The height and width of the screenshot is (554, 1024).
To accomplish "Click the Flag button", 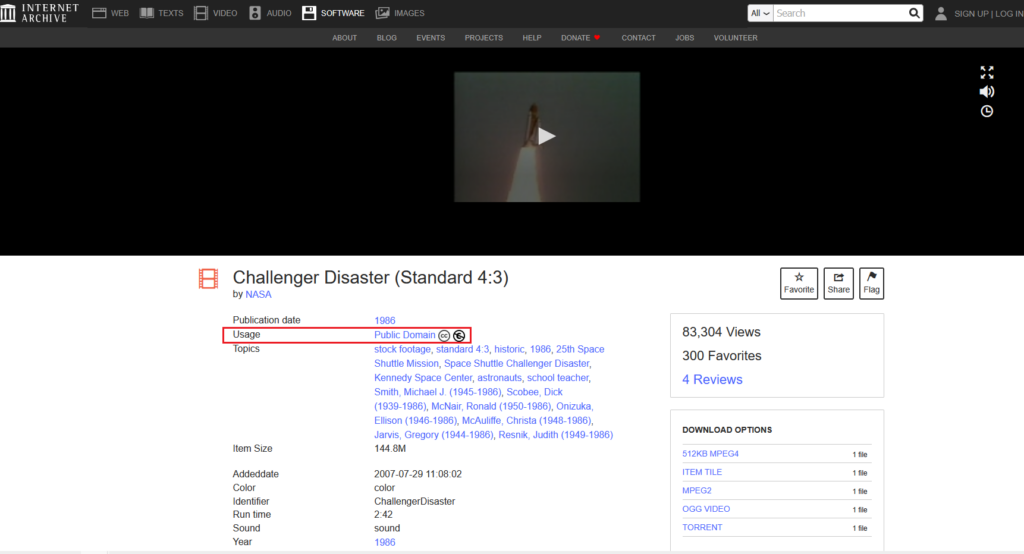I will click(871, 284).
